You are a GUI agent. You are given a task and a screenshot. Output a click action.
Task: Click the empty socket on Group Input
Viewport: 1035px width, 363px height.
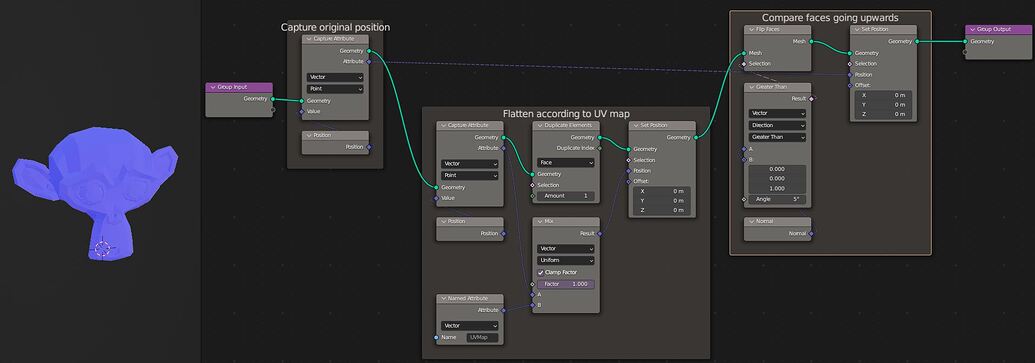(x=273, y=110)
